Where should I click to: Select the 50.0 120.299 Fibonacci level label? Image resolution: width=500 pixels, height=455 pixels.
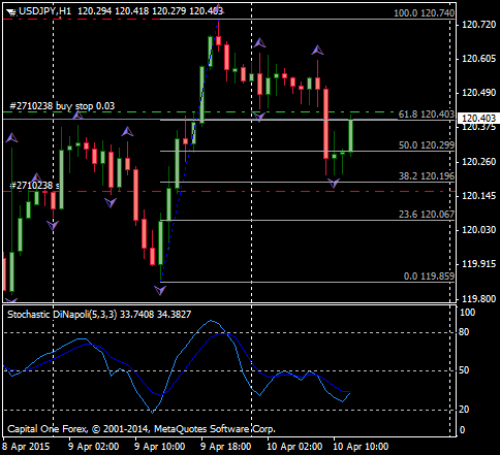coord(426,145)
